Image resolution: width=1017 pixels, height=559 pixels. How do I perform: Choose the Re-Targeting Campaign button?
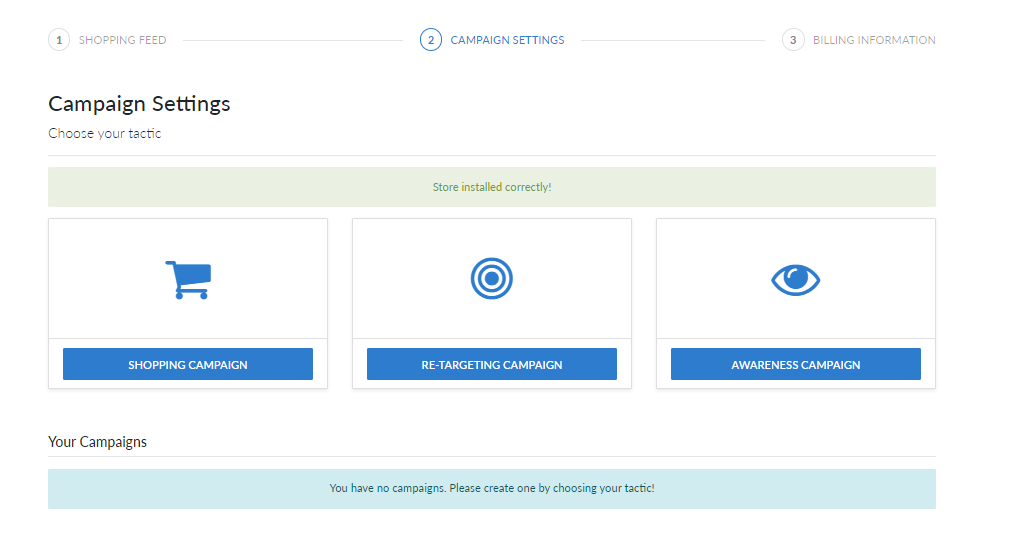492,364
